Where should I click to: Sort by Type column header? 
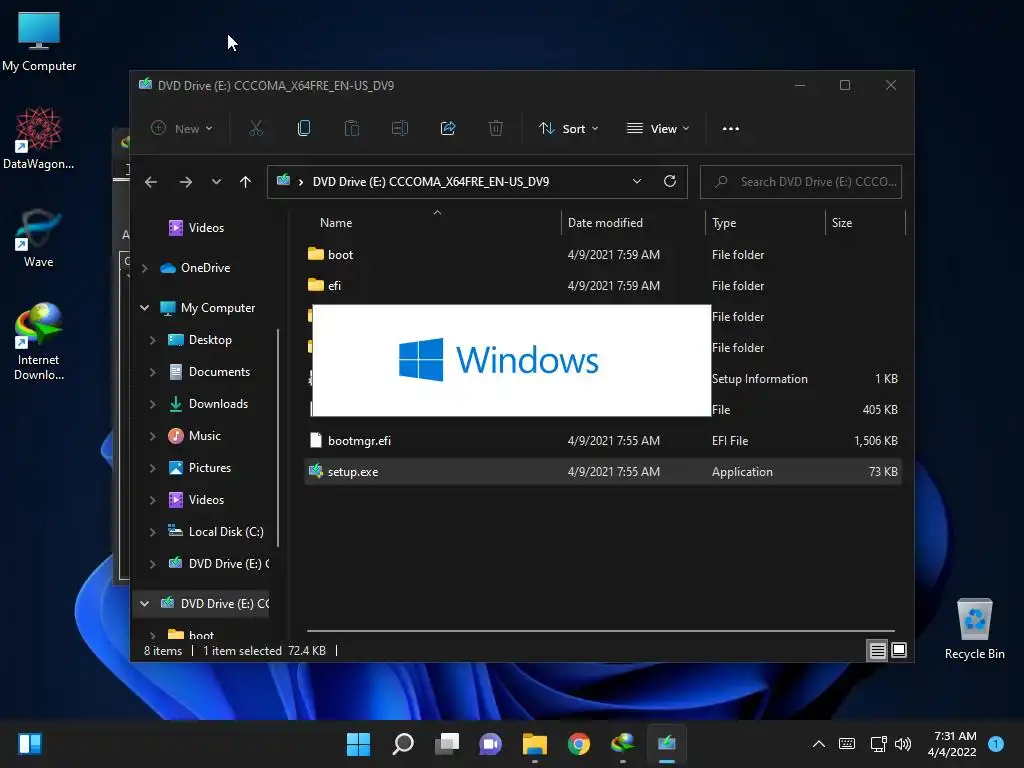(724, 223)
